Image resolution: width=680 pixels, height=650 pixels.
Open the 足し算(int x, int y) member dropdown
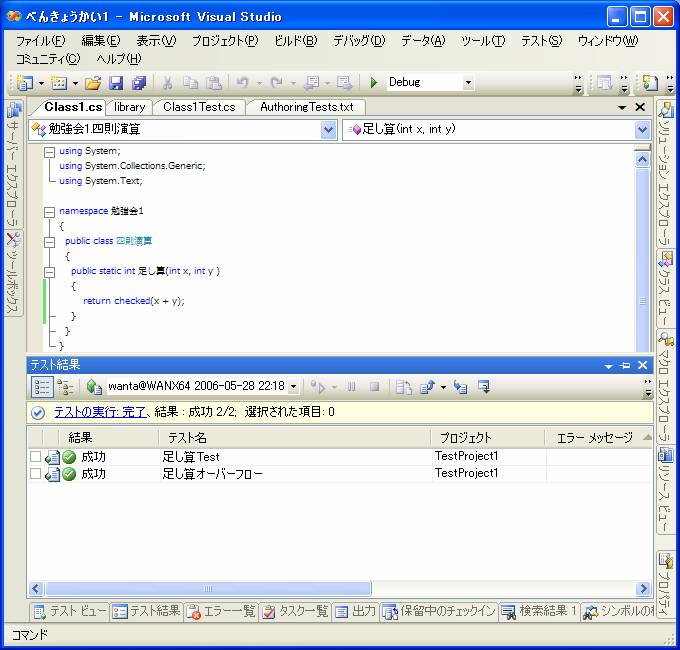(642, 129)
